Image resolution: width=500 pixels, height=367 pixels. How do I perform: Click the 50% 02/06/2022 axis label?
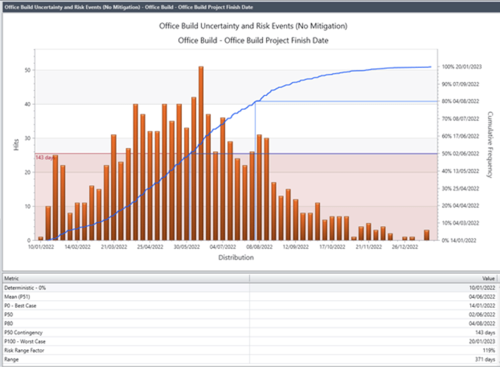tap(460, 154)
